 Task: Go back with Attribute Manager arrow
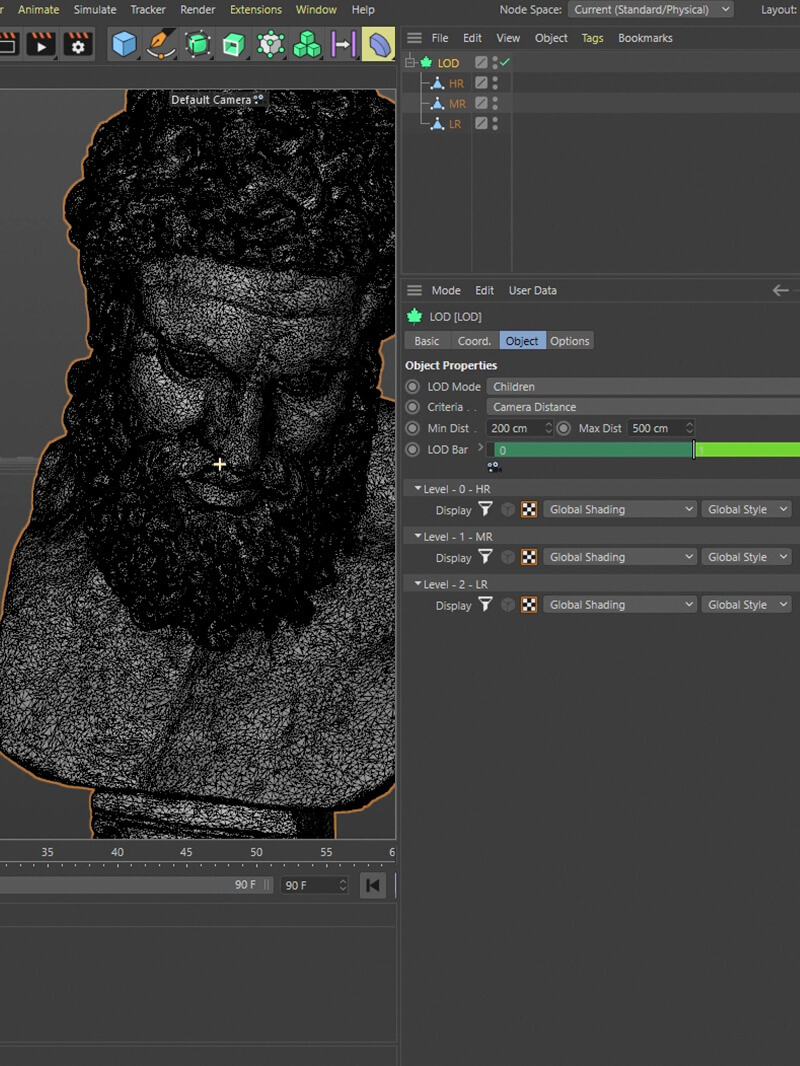click(x=780, y=290)
